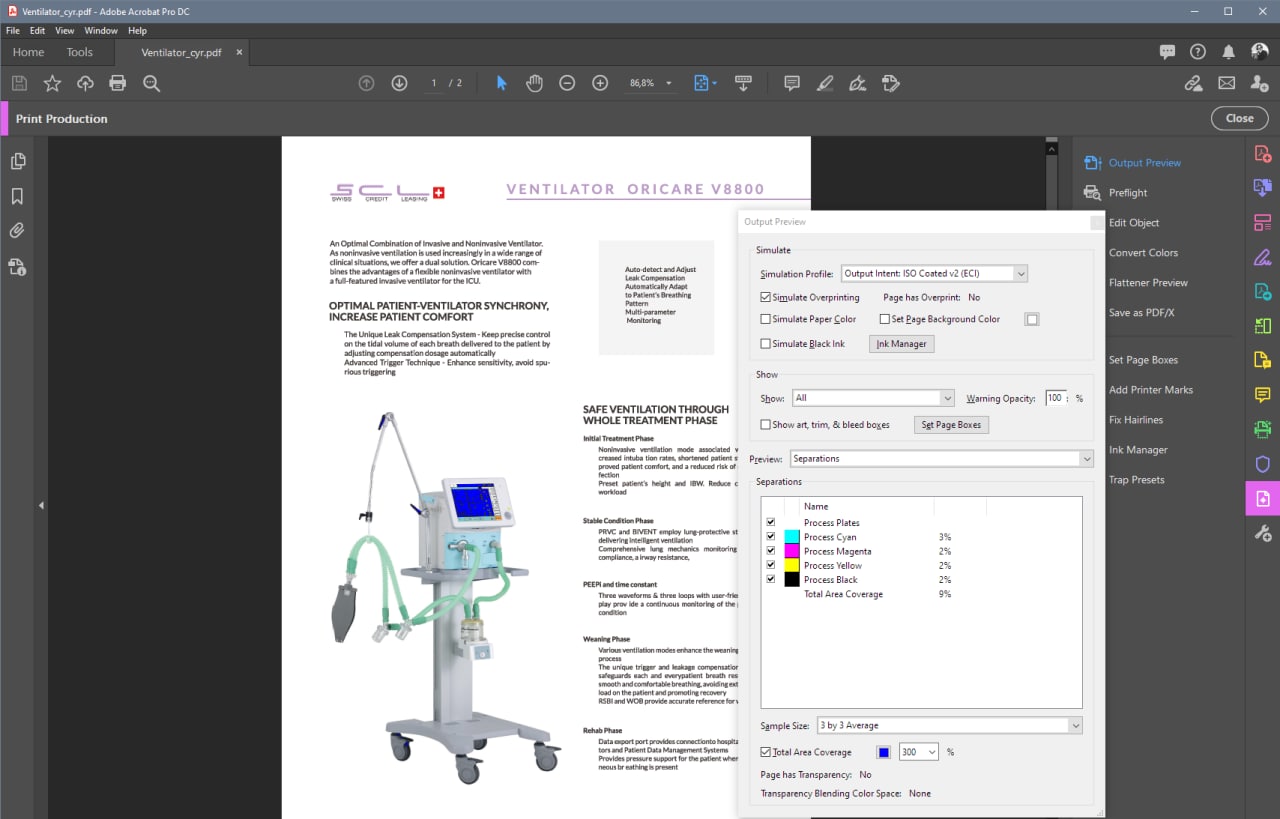Zoom in with the plus icon
The image size is (1280, 819).
[600, 83]
